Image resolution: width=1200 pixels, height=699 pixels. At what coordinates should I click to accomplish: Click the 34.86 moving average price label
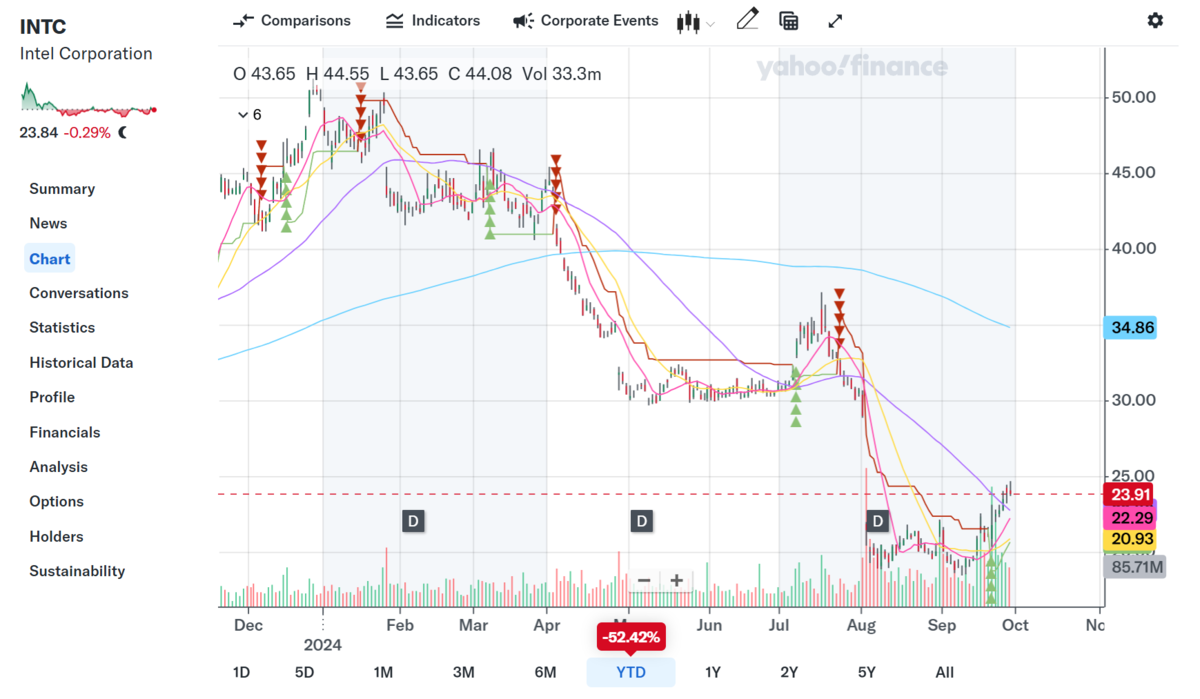(x=1132, y=328)
